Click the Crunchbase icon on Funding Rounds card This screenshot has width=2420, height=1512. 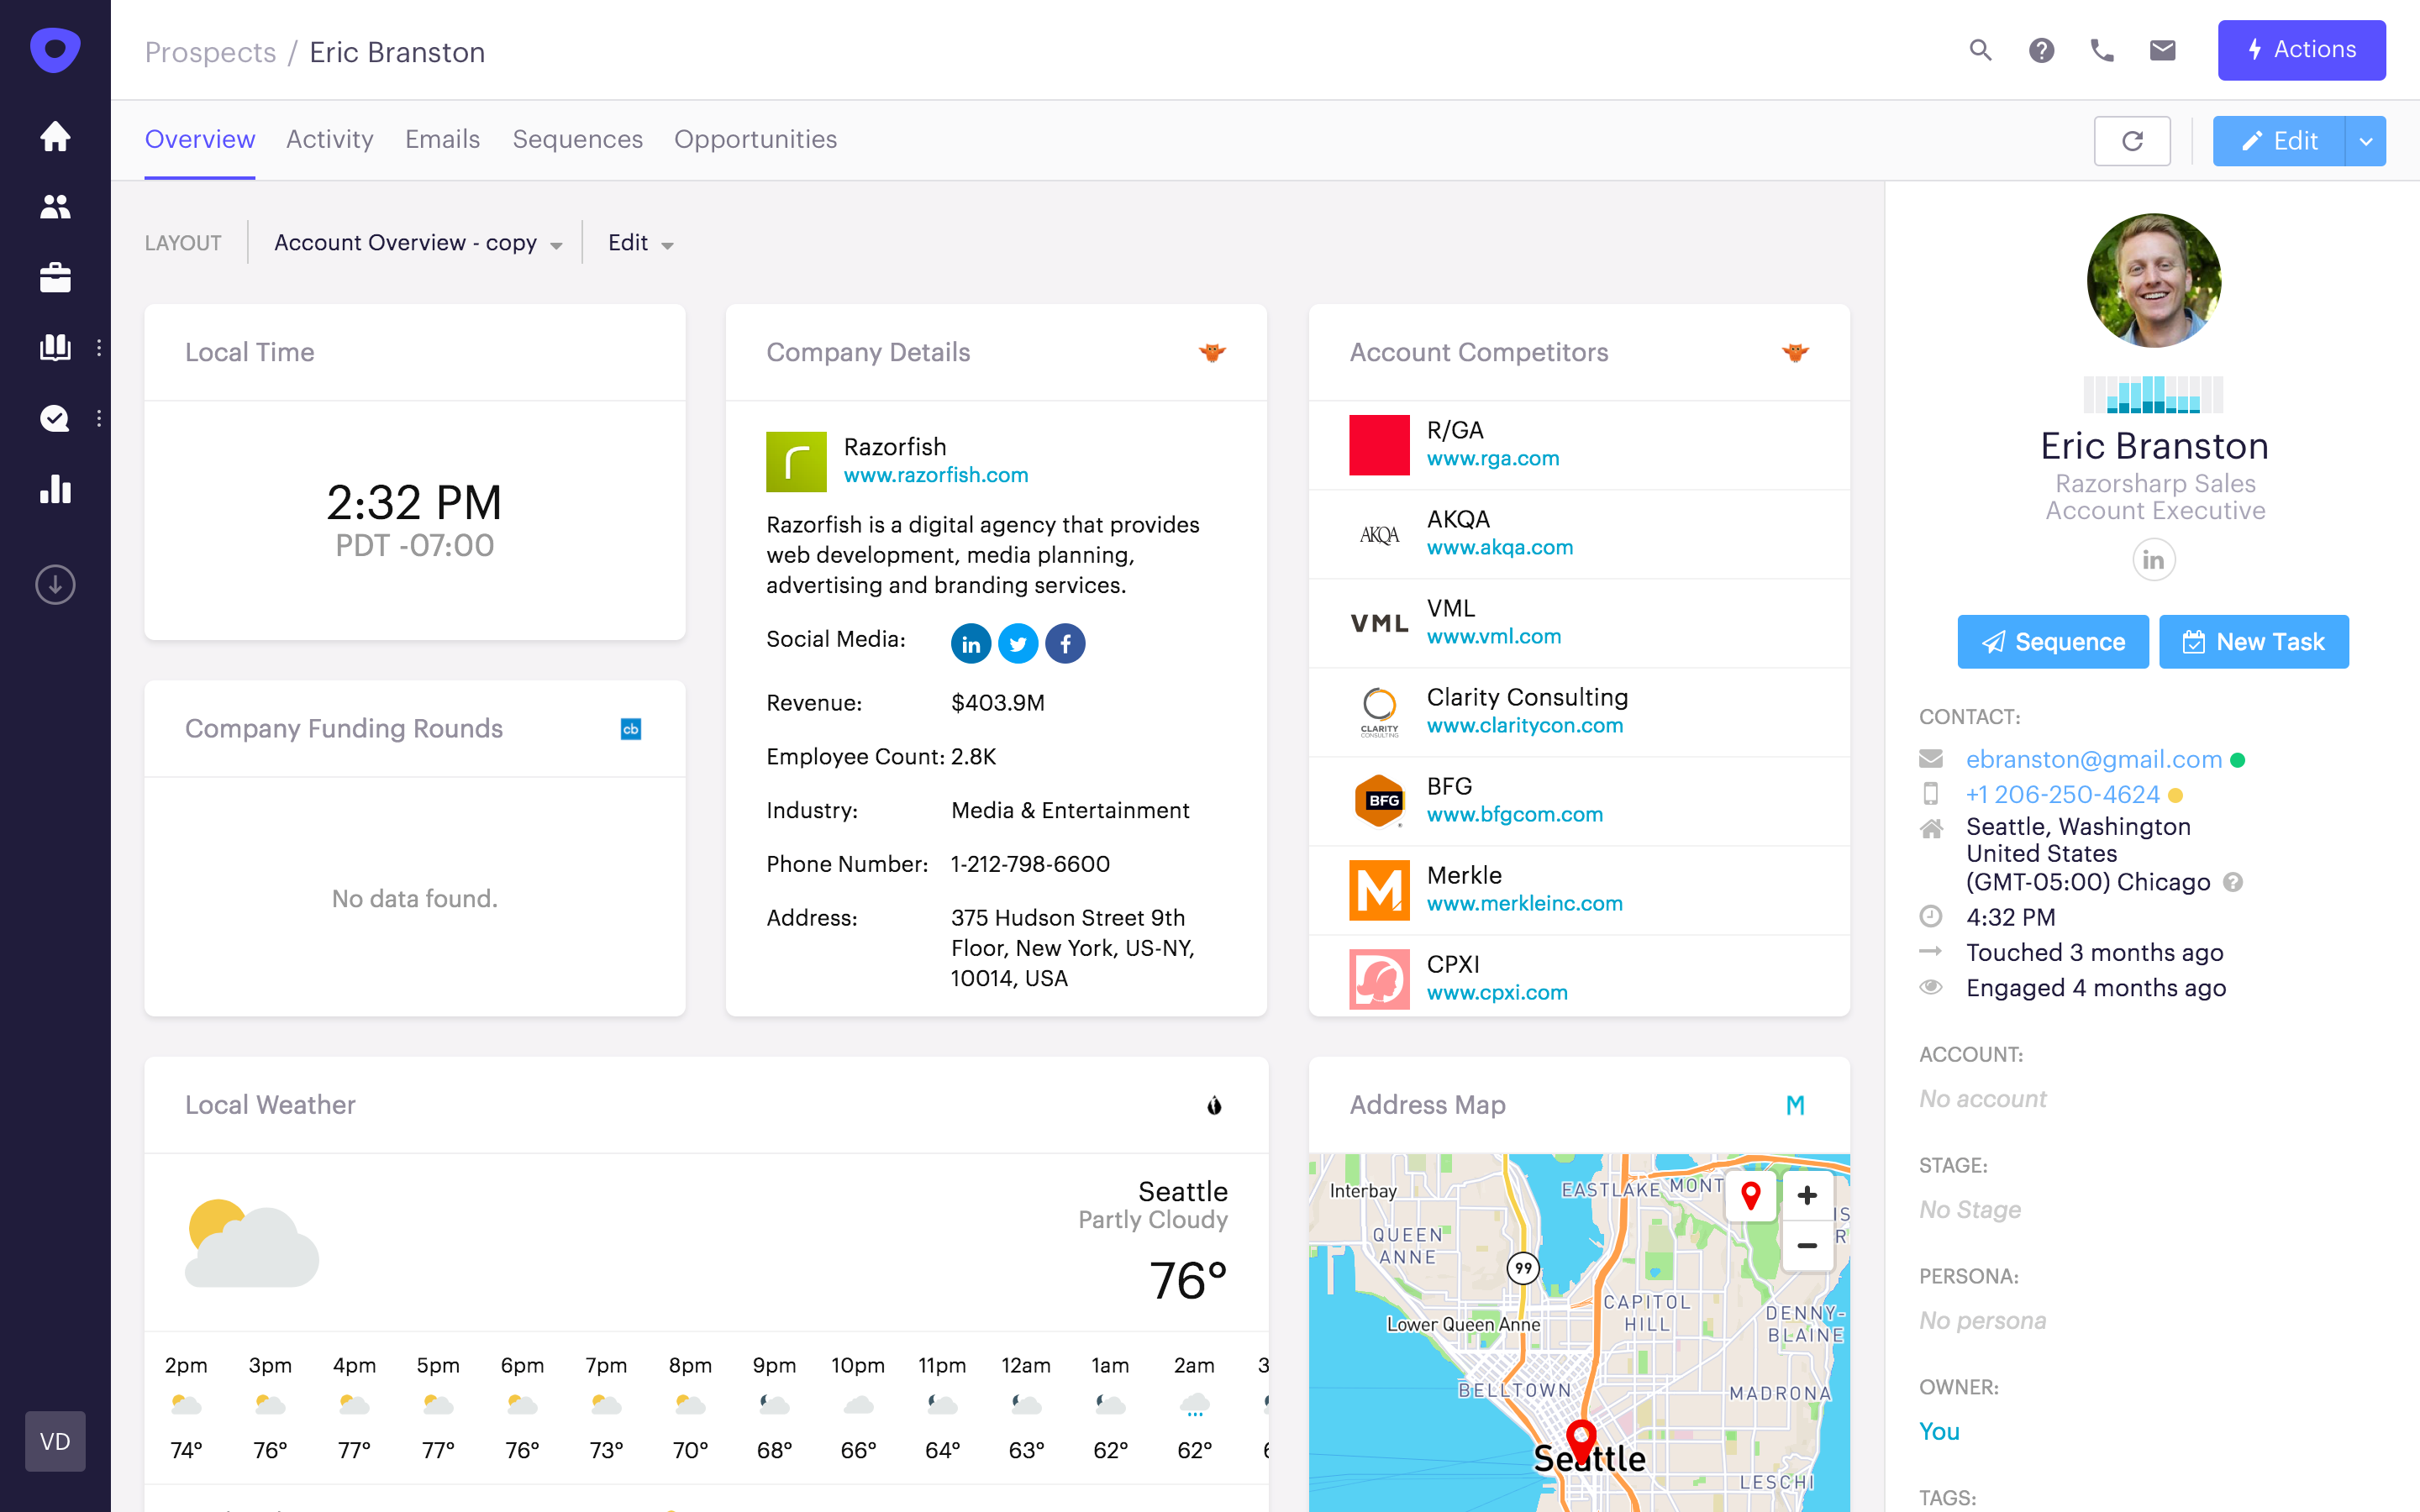click(x=630, y=729)
